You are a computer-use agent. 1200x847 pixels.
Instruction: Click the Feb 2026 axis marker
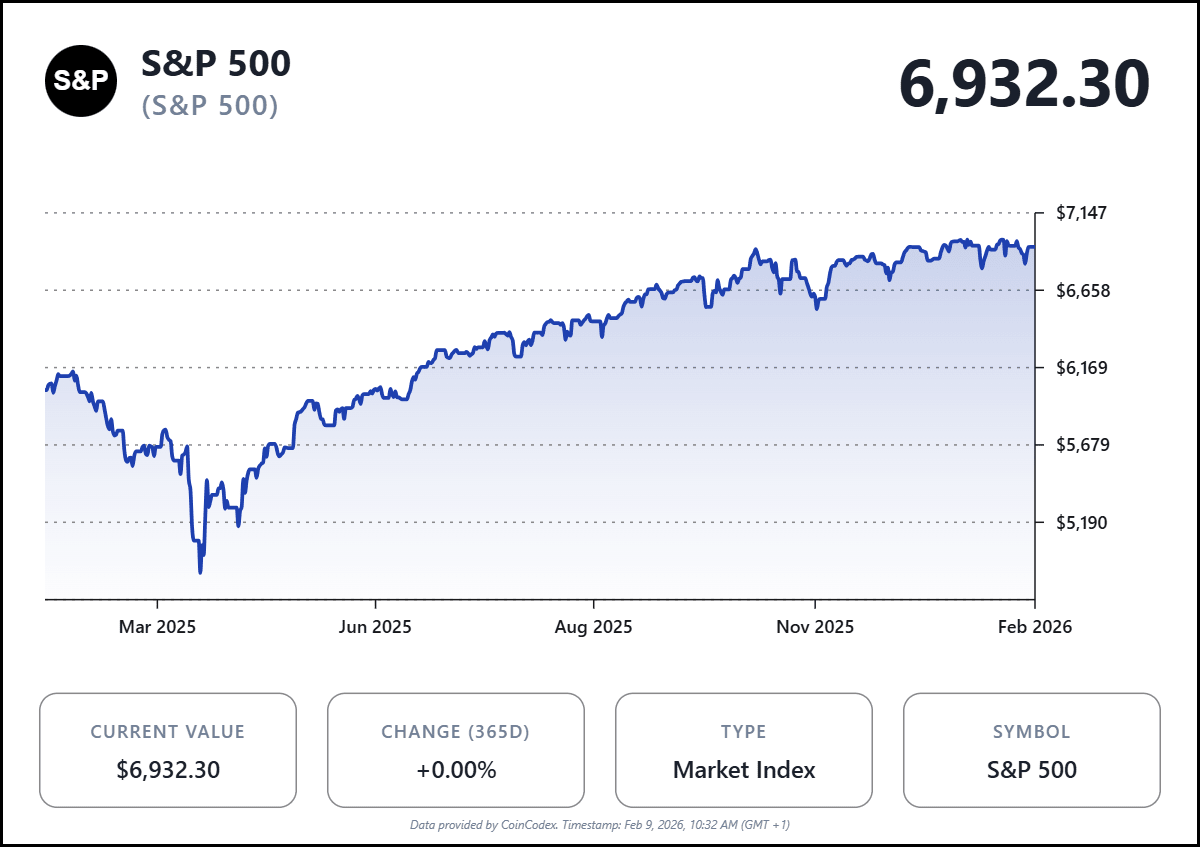[x=1034, y=627]
